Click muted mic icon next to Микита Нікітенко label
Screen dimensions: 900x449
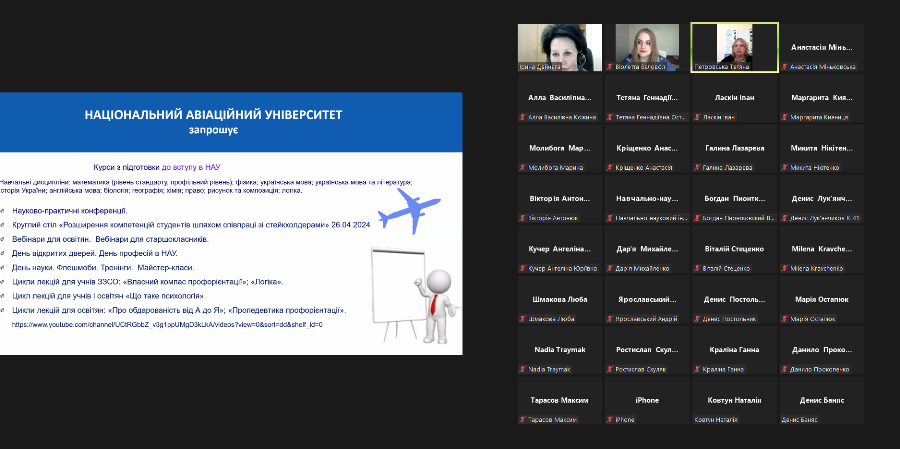pyautogui.click(x=785, y=168)
